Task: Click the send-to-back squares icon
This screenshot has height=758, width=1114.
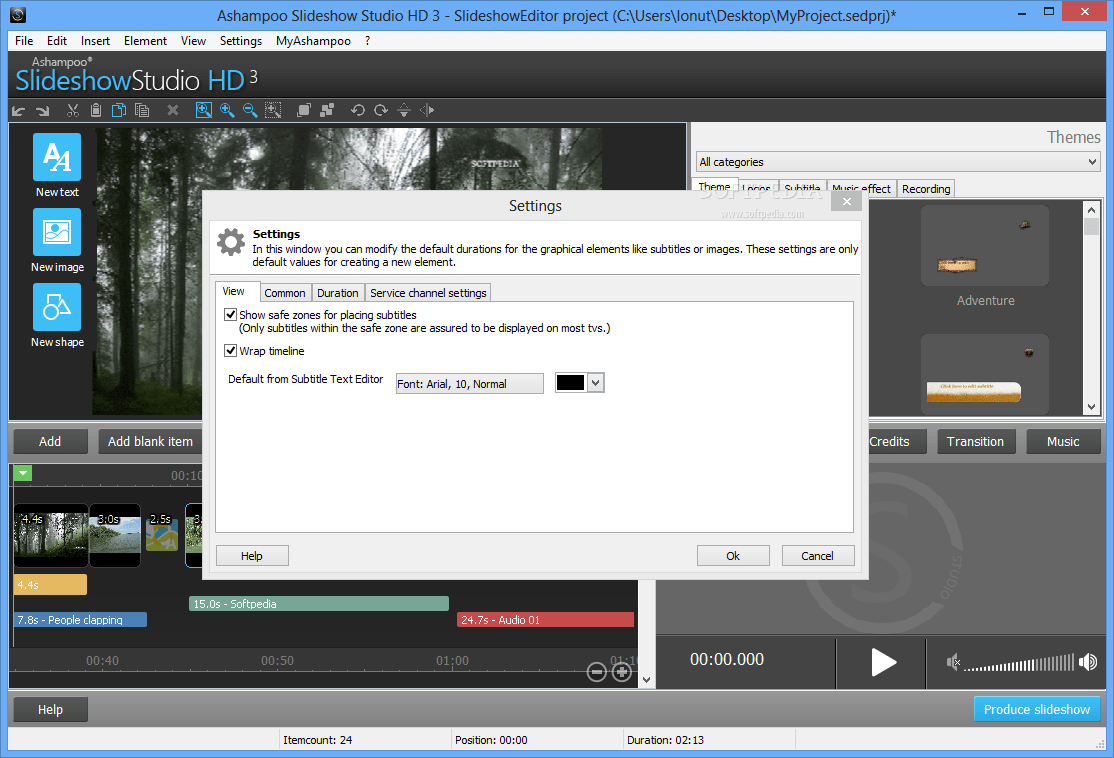Action: coord(327,110)
